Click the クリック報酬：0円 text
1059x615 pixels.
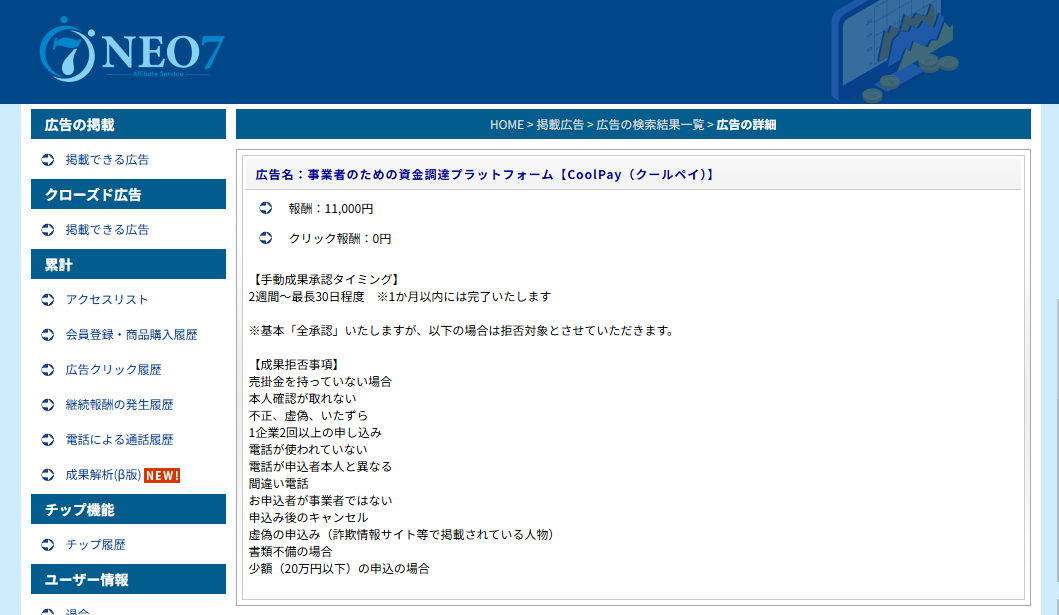click(x=340, y=239)
